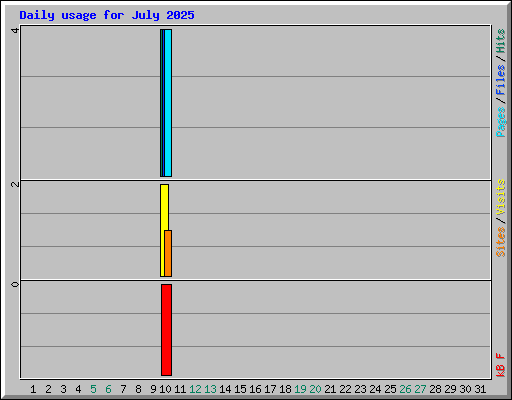Click the y-axis value 2
This screenshot has width=512, height=400.
15,184
